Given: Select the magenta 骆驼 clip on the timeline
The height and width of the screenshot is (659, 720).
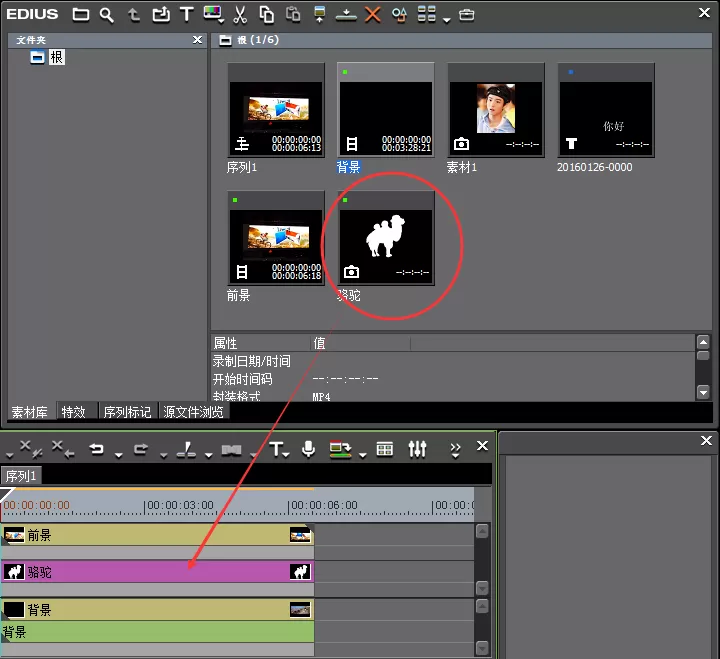Looking at the screenshot, I should (x=158, y=572).
